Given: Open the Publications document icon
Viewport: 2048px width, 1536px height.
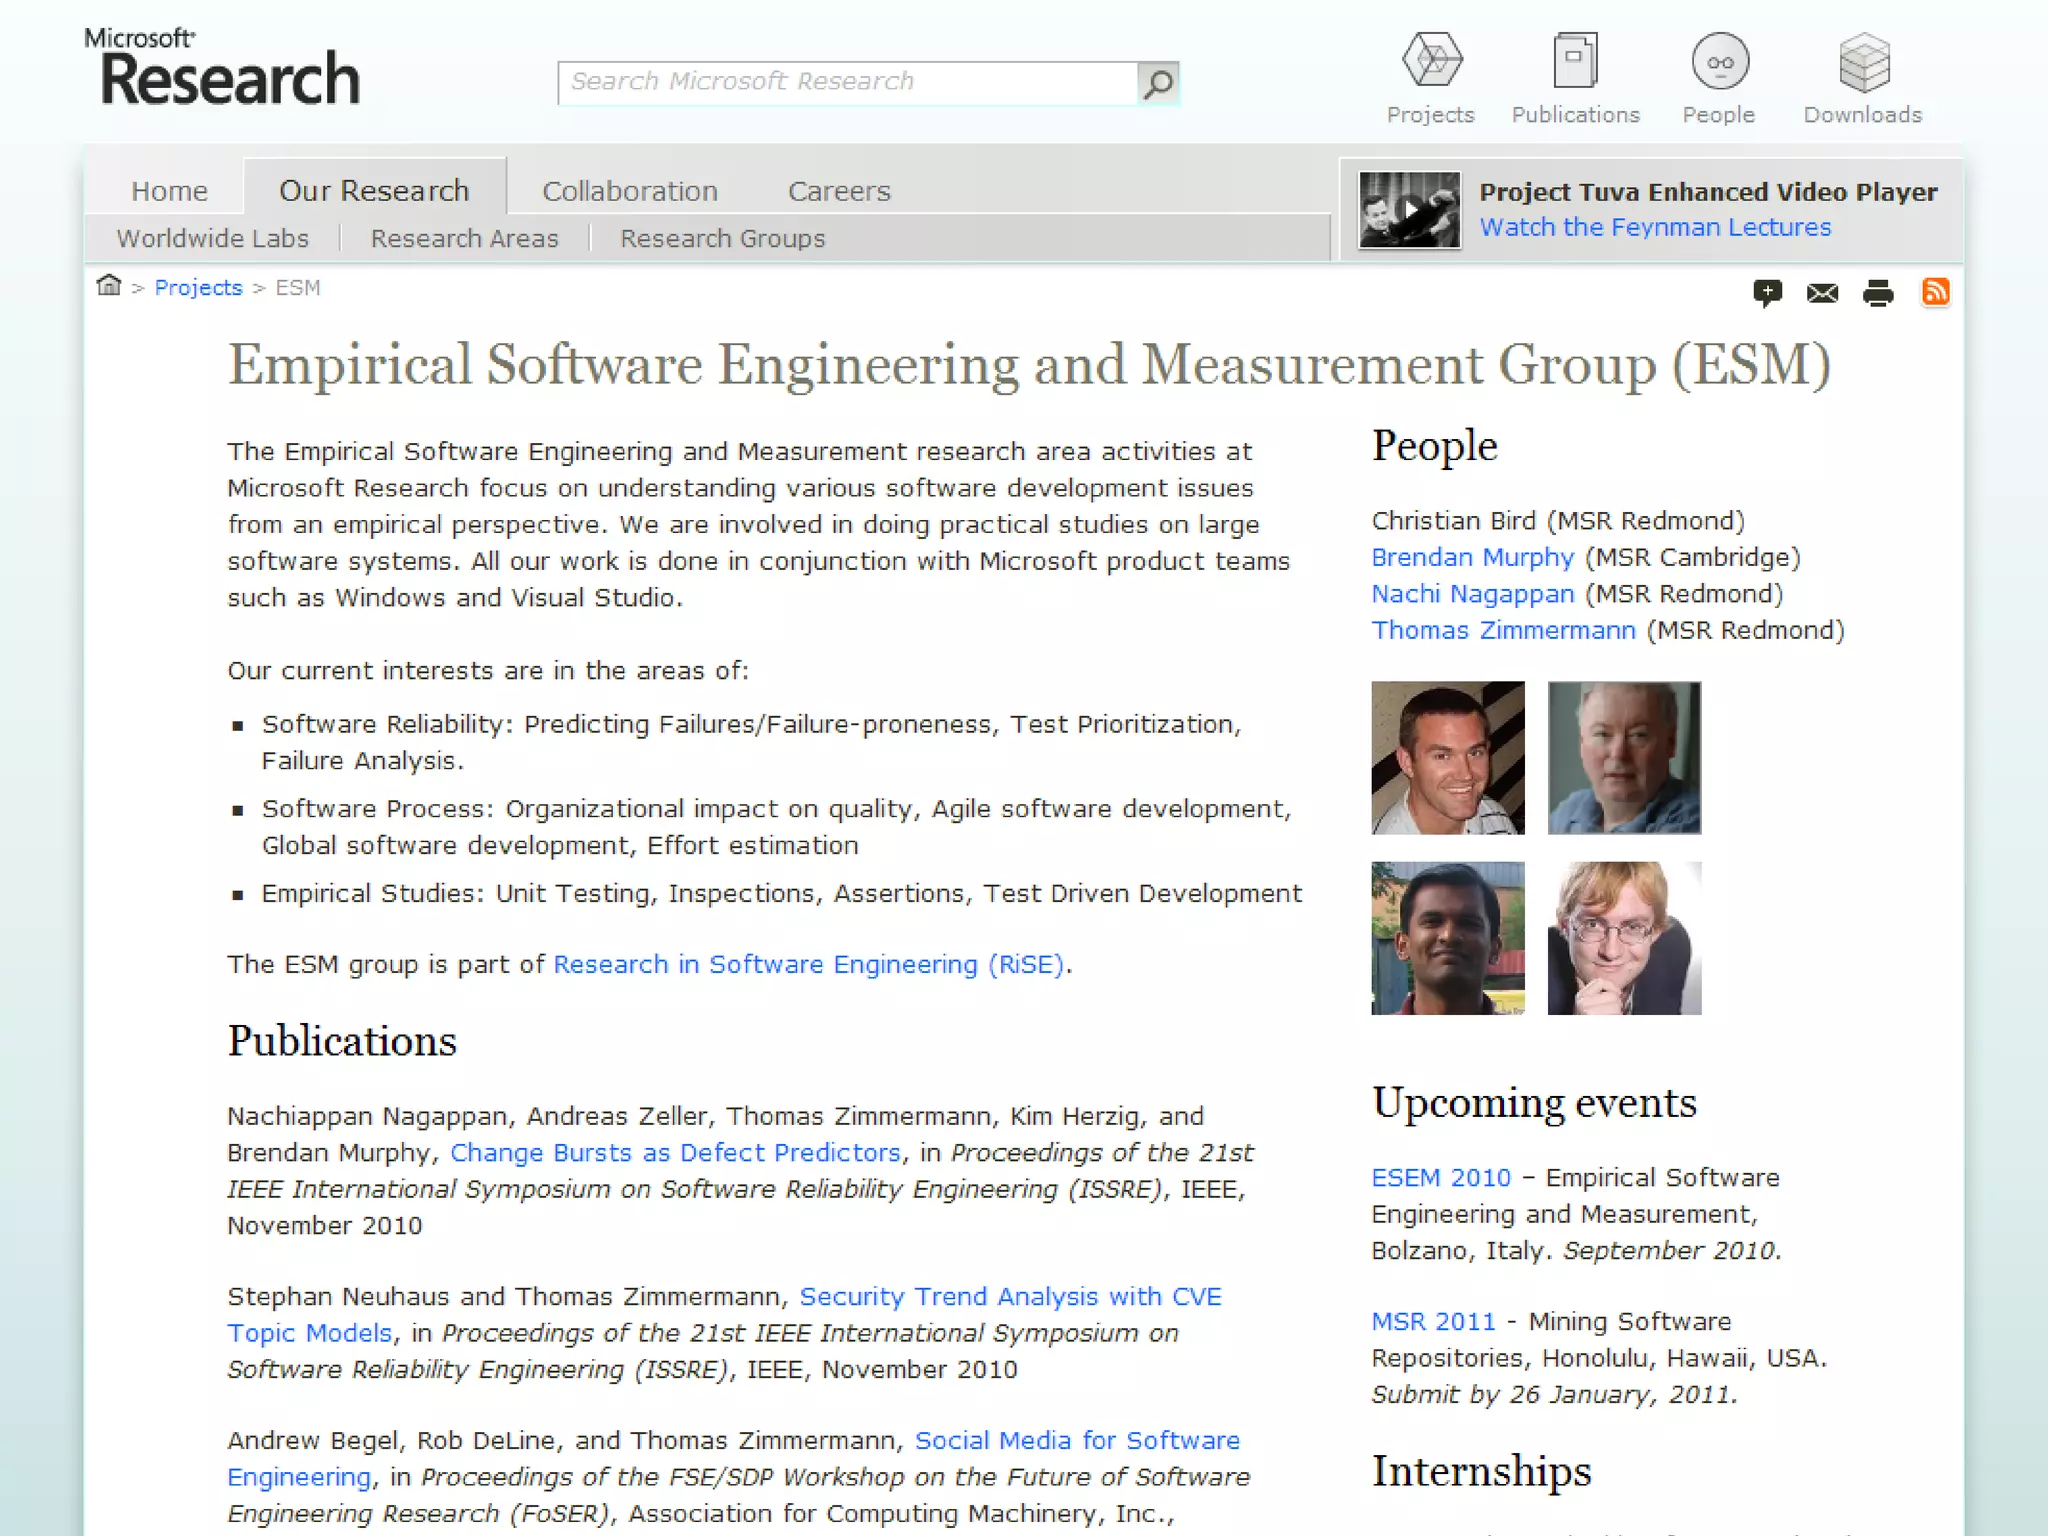Looking at the screenshot, I should point(1575,61).
